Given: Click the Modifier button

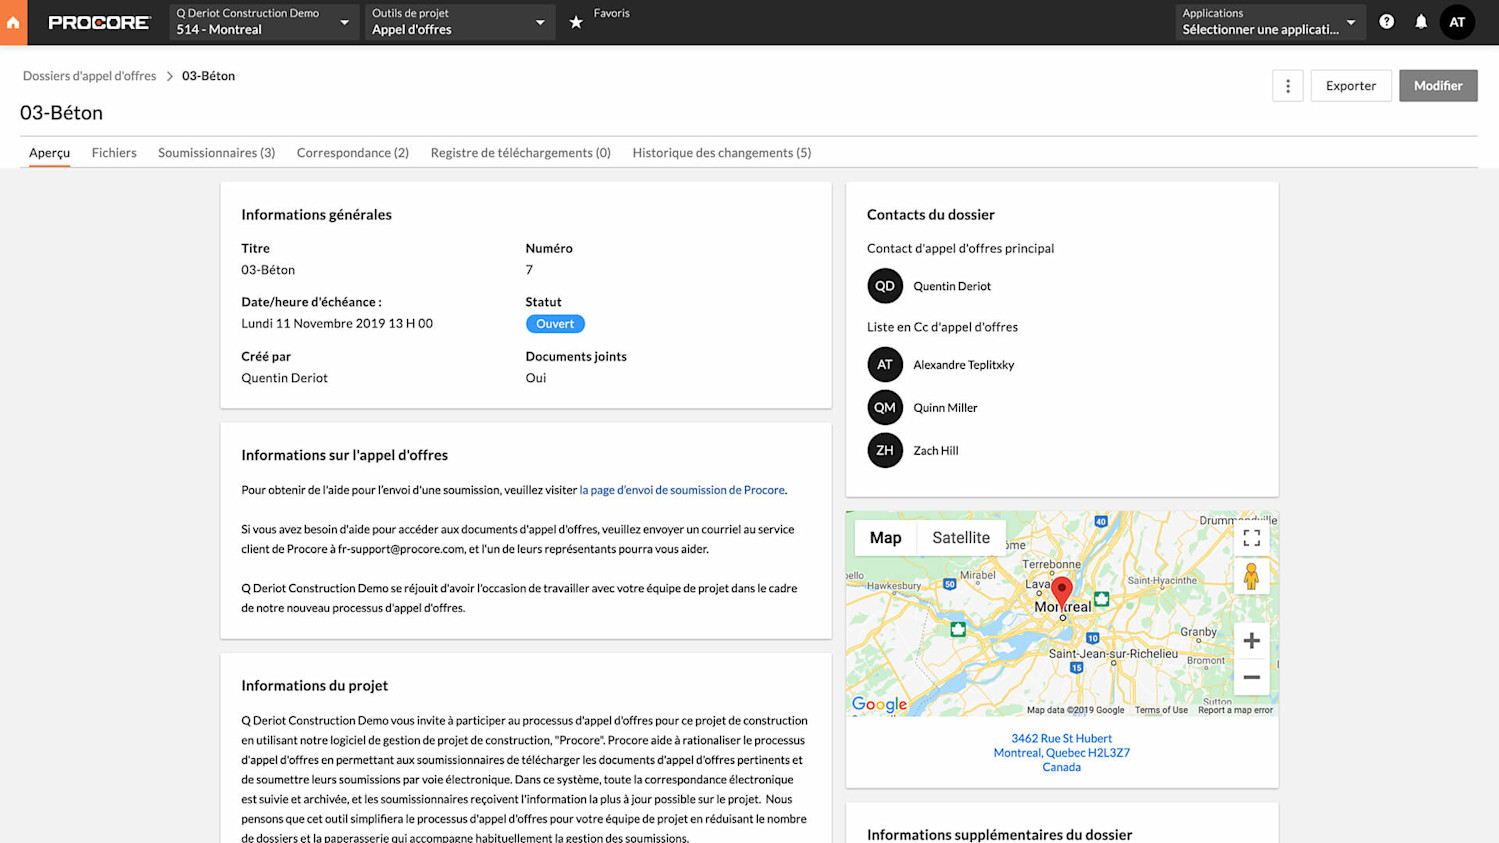Looking at the screenshot, I should tap(1438, 86).
